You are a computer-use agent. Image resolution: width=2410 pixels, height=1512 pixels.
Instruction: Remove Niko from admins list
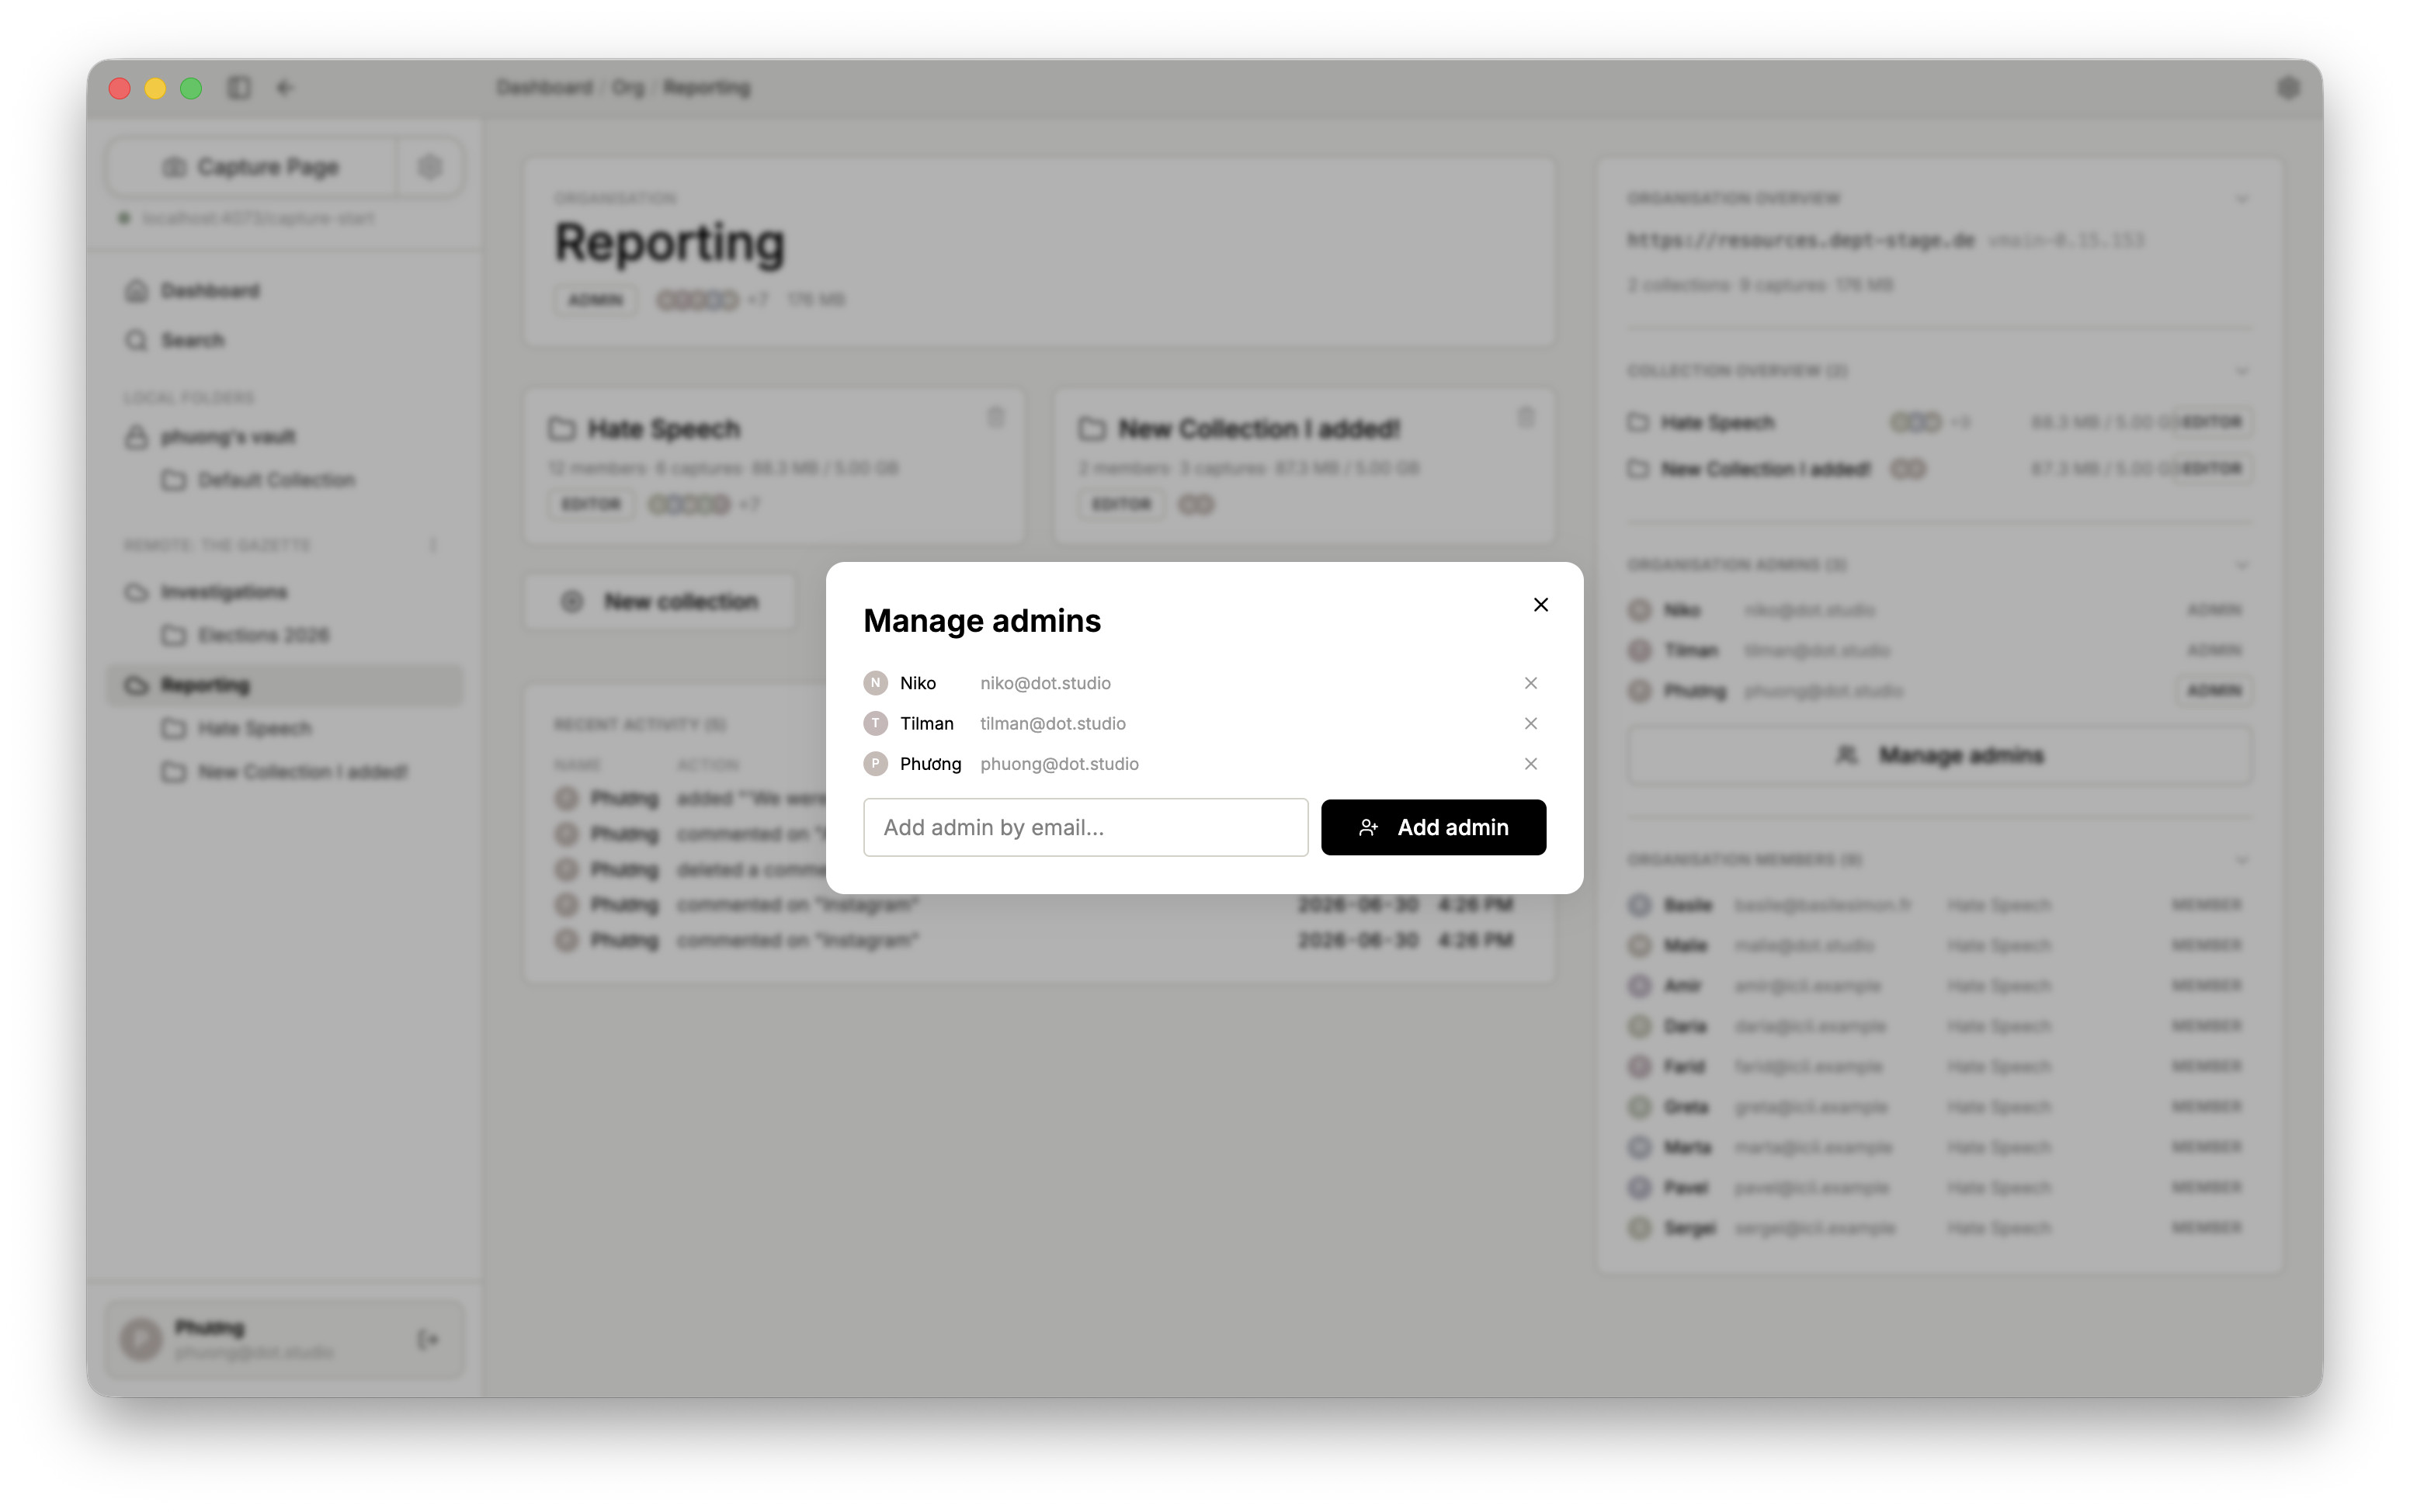pos(1530,683)
